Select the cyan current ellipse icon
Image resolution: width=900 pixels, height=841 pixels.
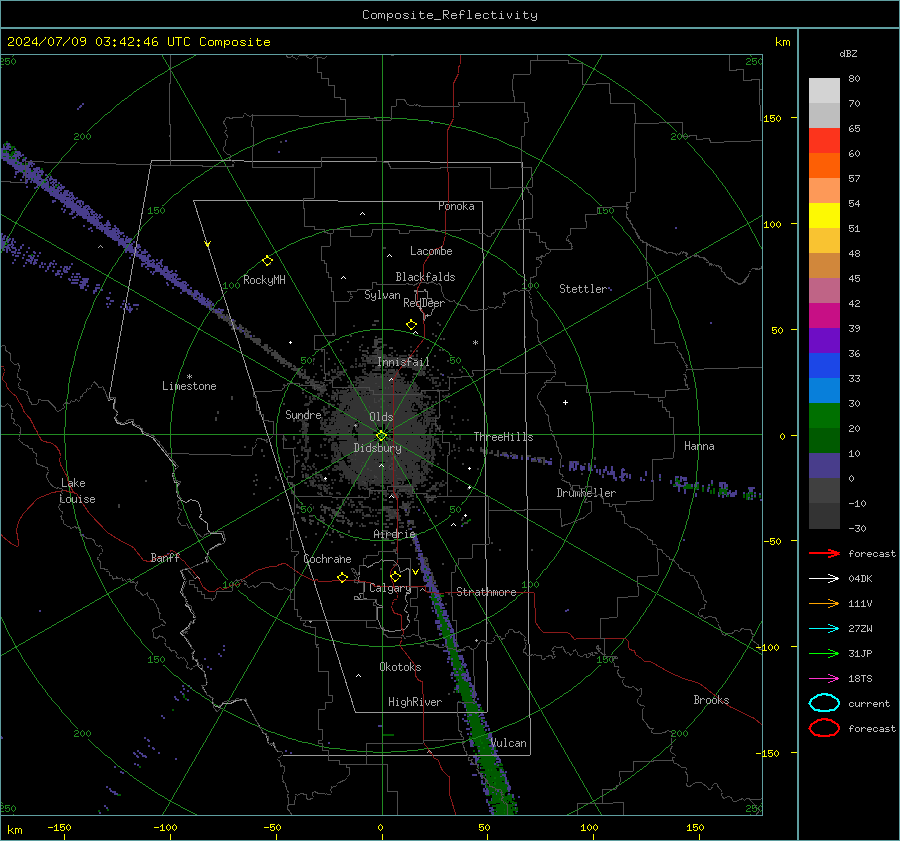click(x=824, y=703)
